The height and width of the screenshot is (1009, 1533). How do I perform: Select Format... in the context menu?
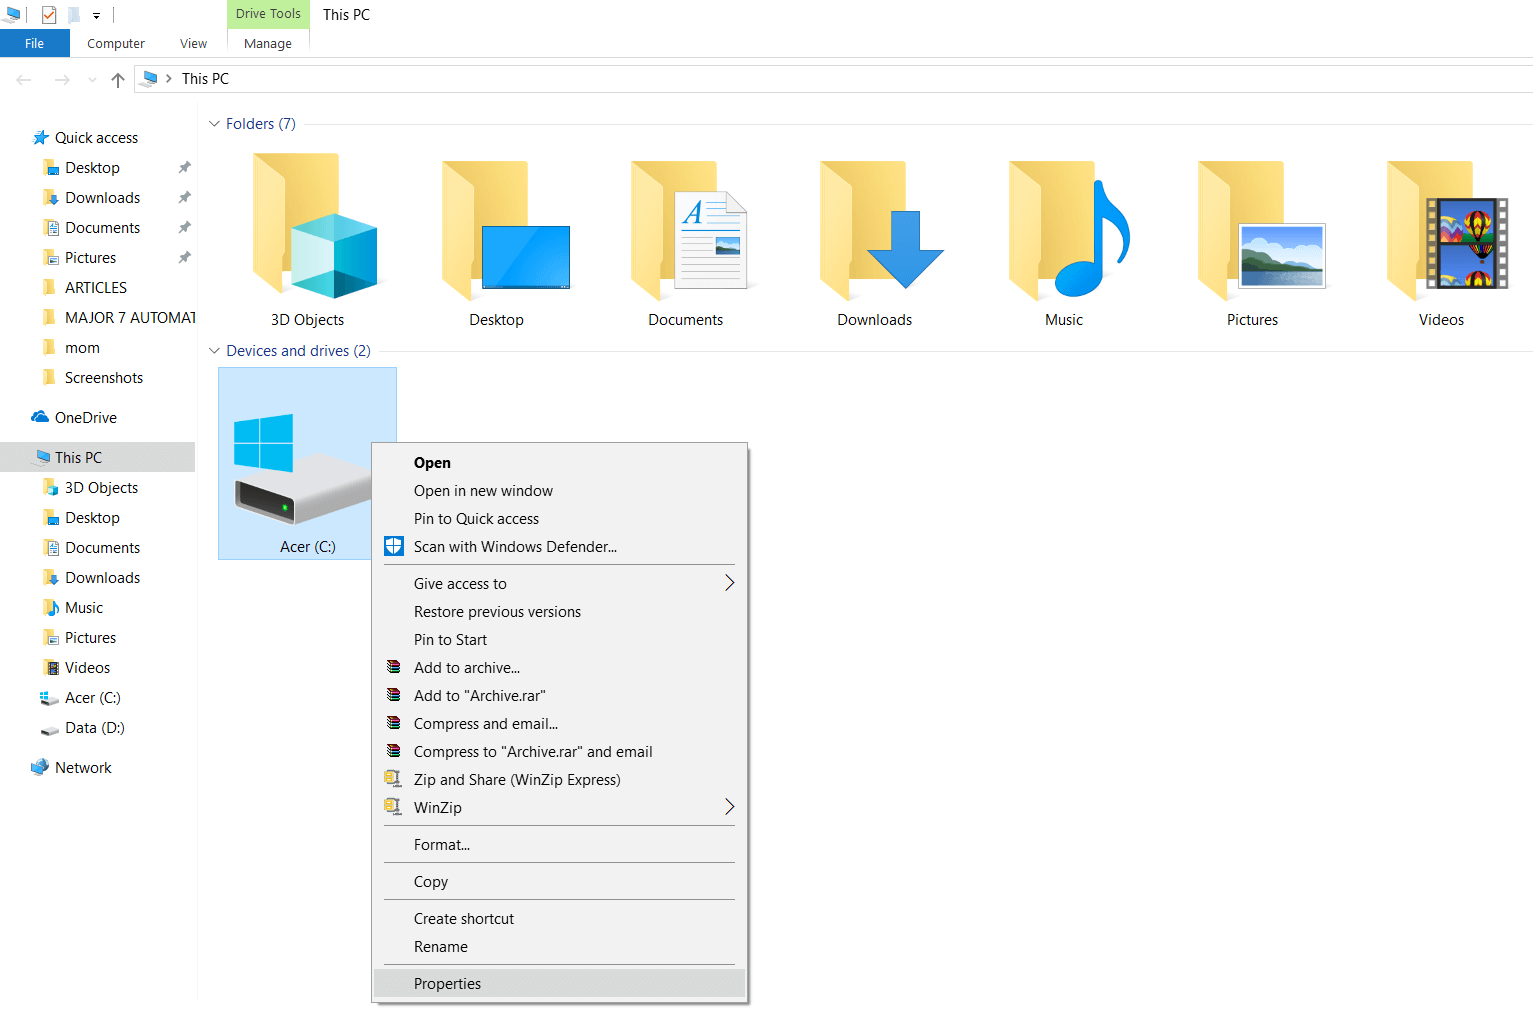click(441, 845)
